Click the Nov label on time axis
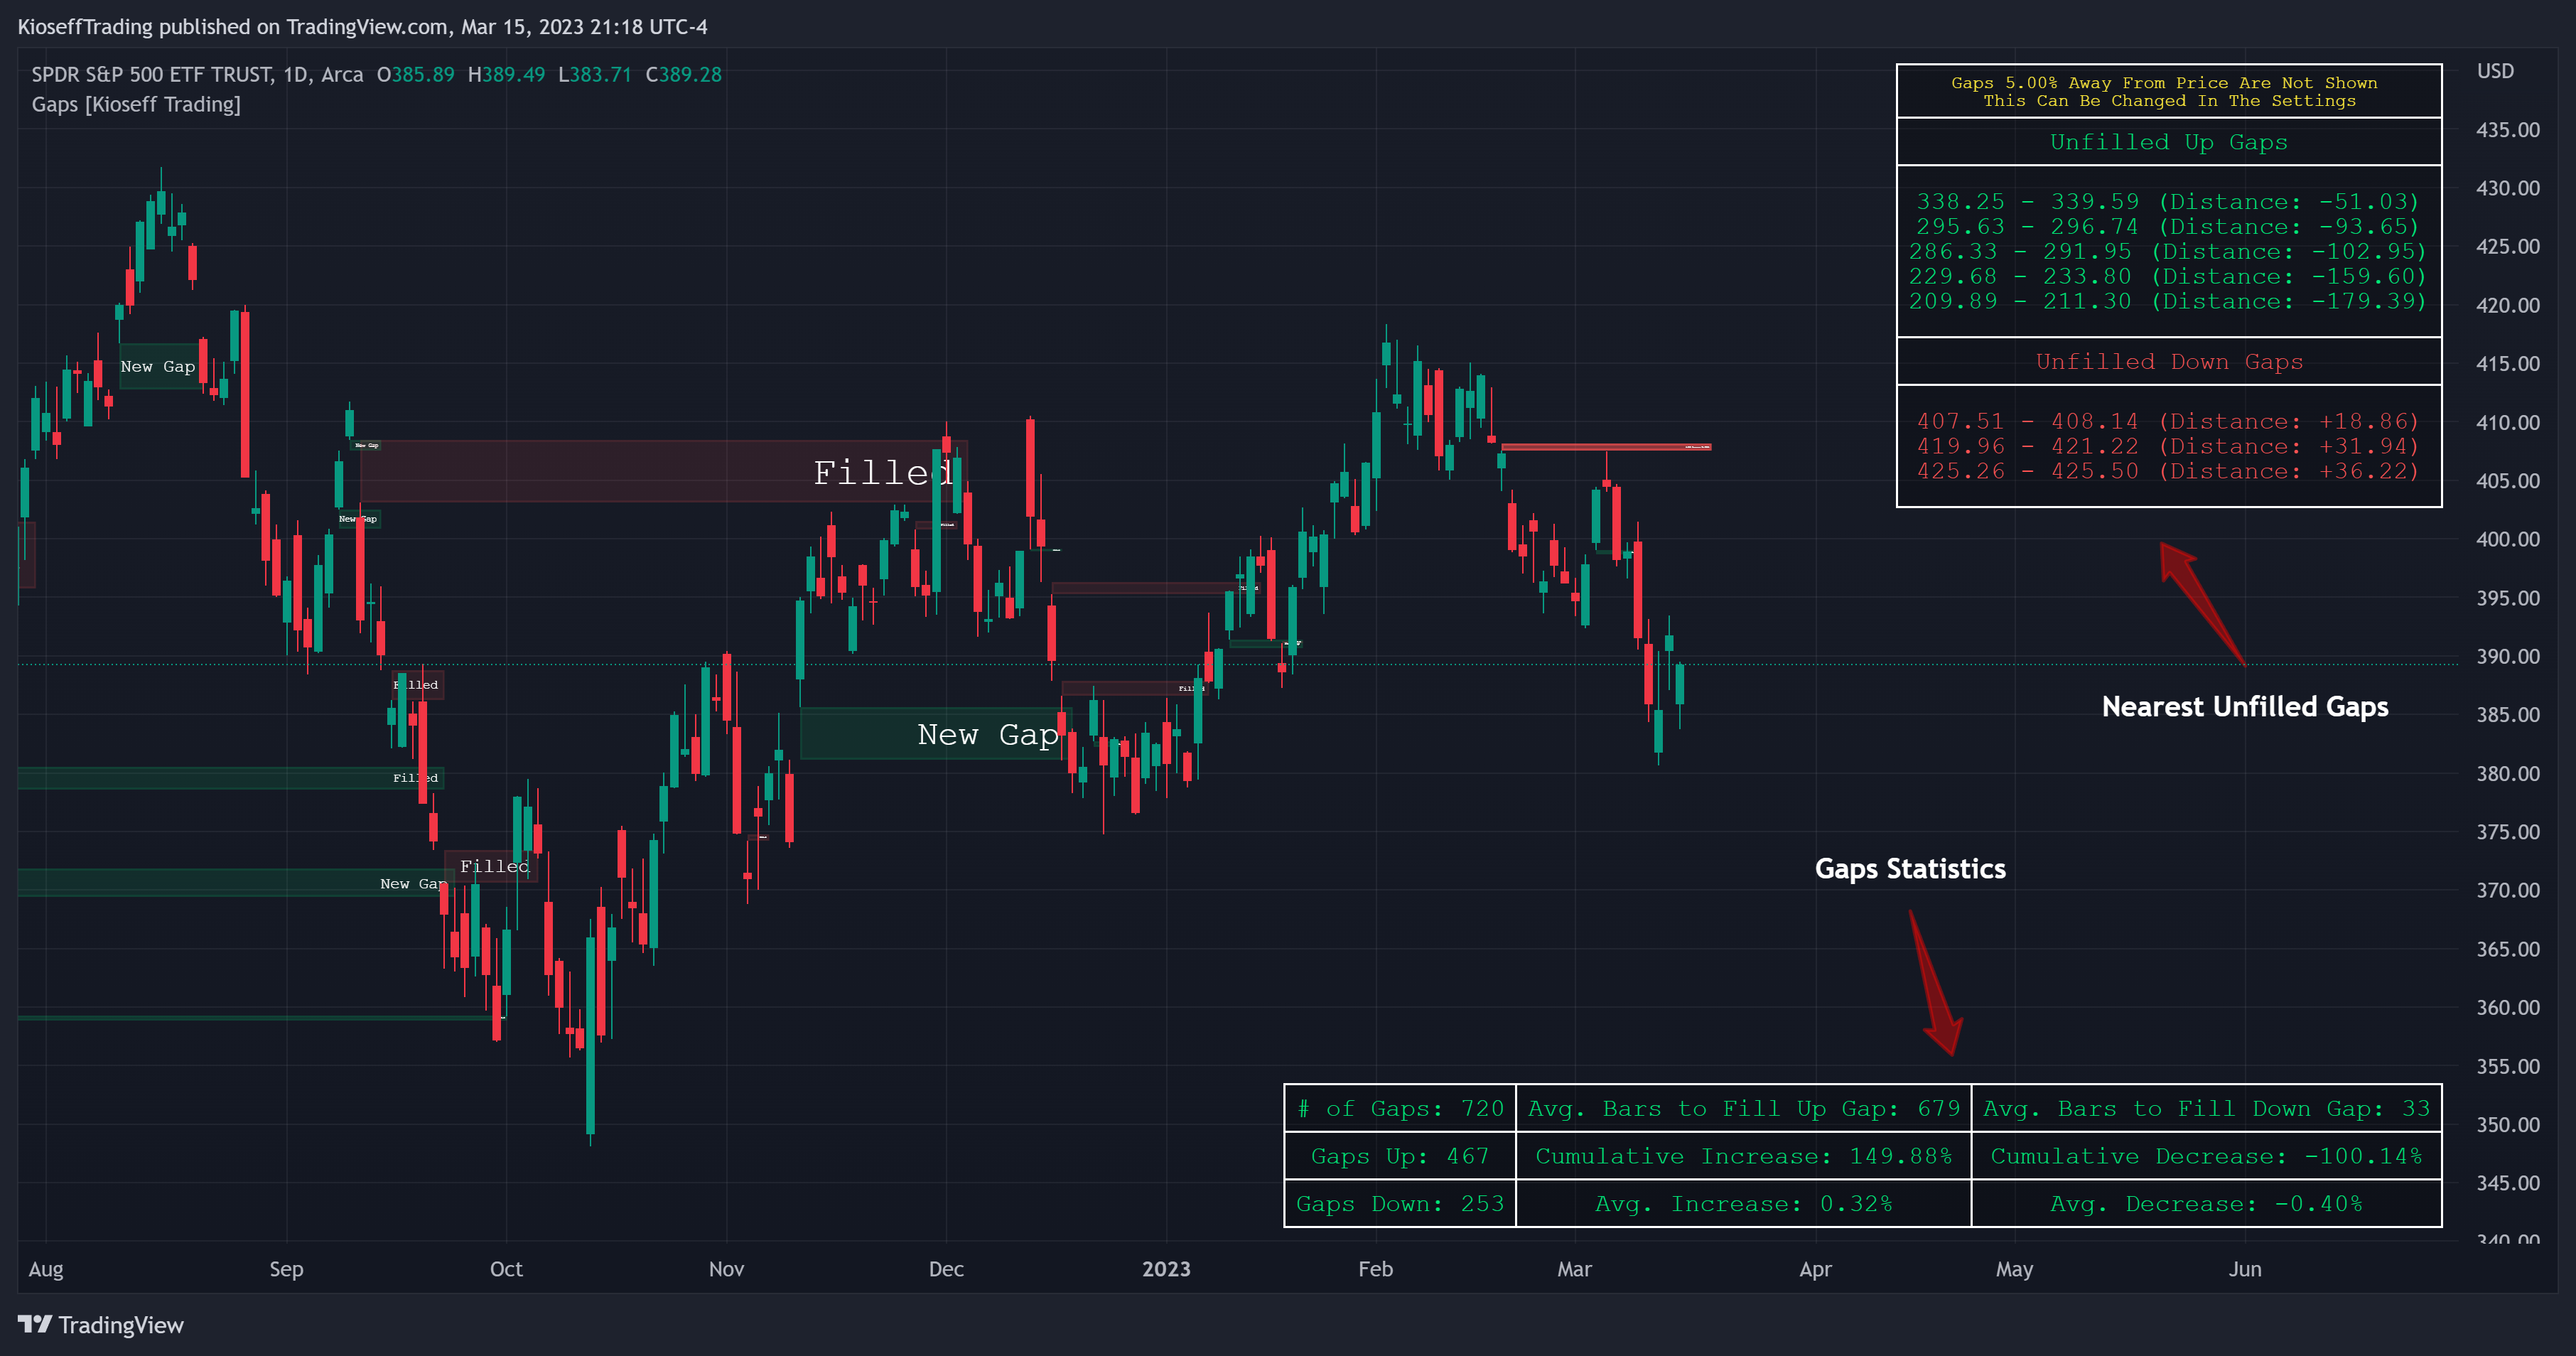Viewport: 2576px width, 1356px height. coord(726,1269)
